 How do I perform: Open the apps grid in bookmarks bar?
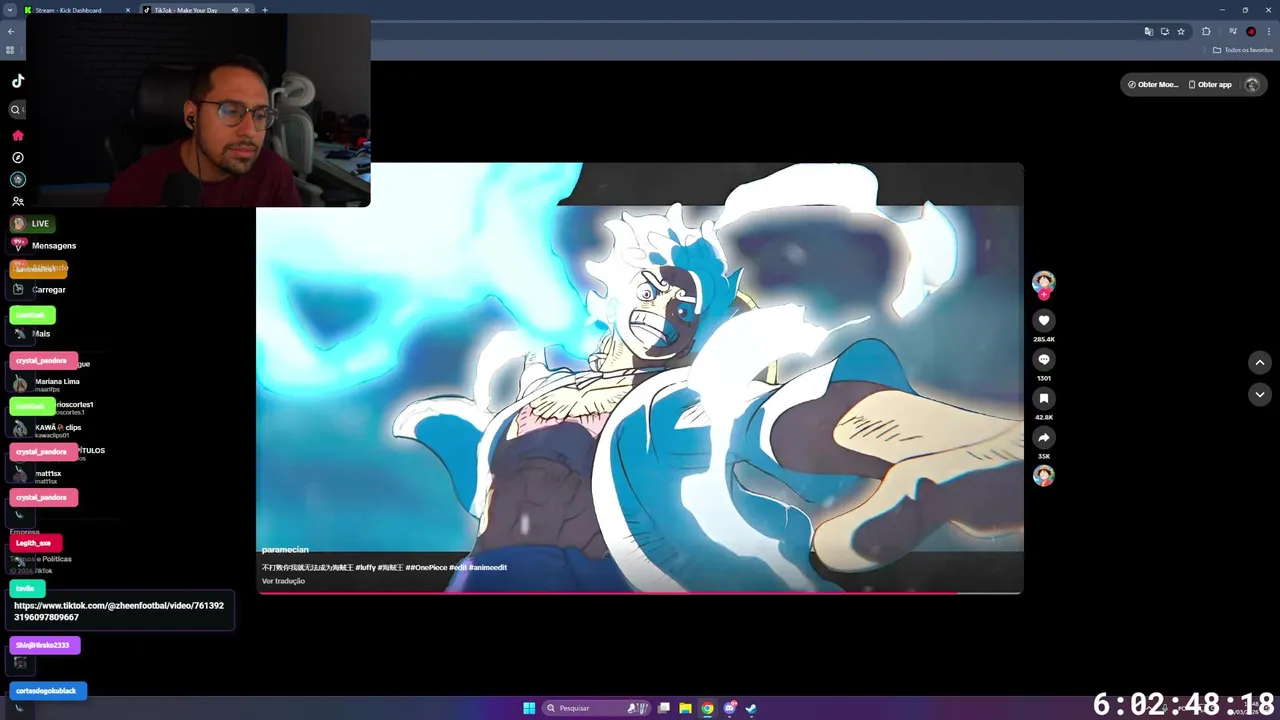pos(10,50)
